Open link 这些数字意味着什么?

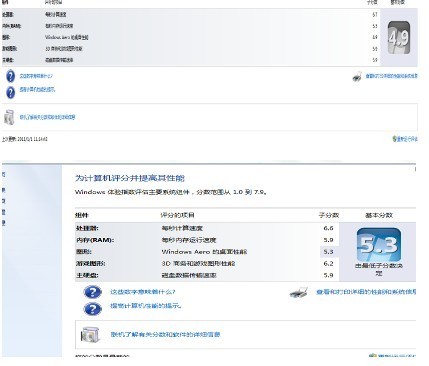[143, 292]
